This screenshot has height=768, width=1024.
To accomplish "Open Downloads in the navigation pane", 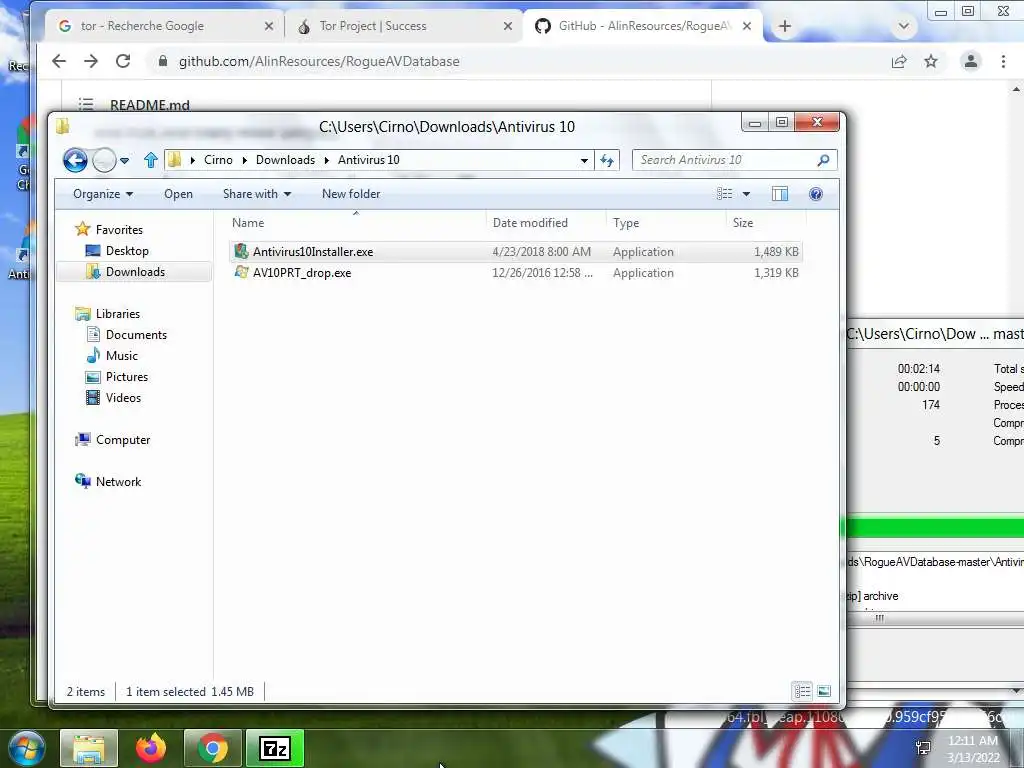I will 135,272.
